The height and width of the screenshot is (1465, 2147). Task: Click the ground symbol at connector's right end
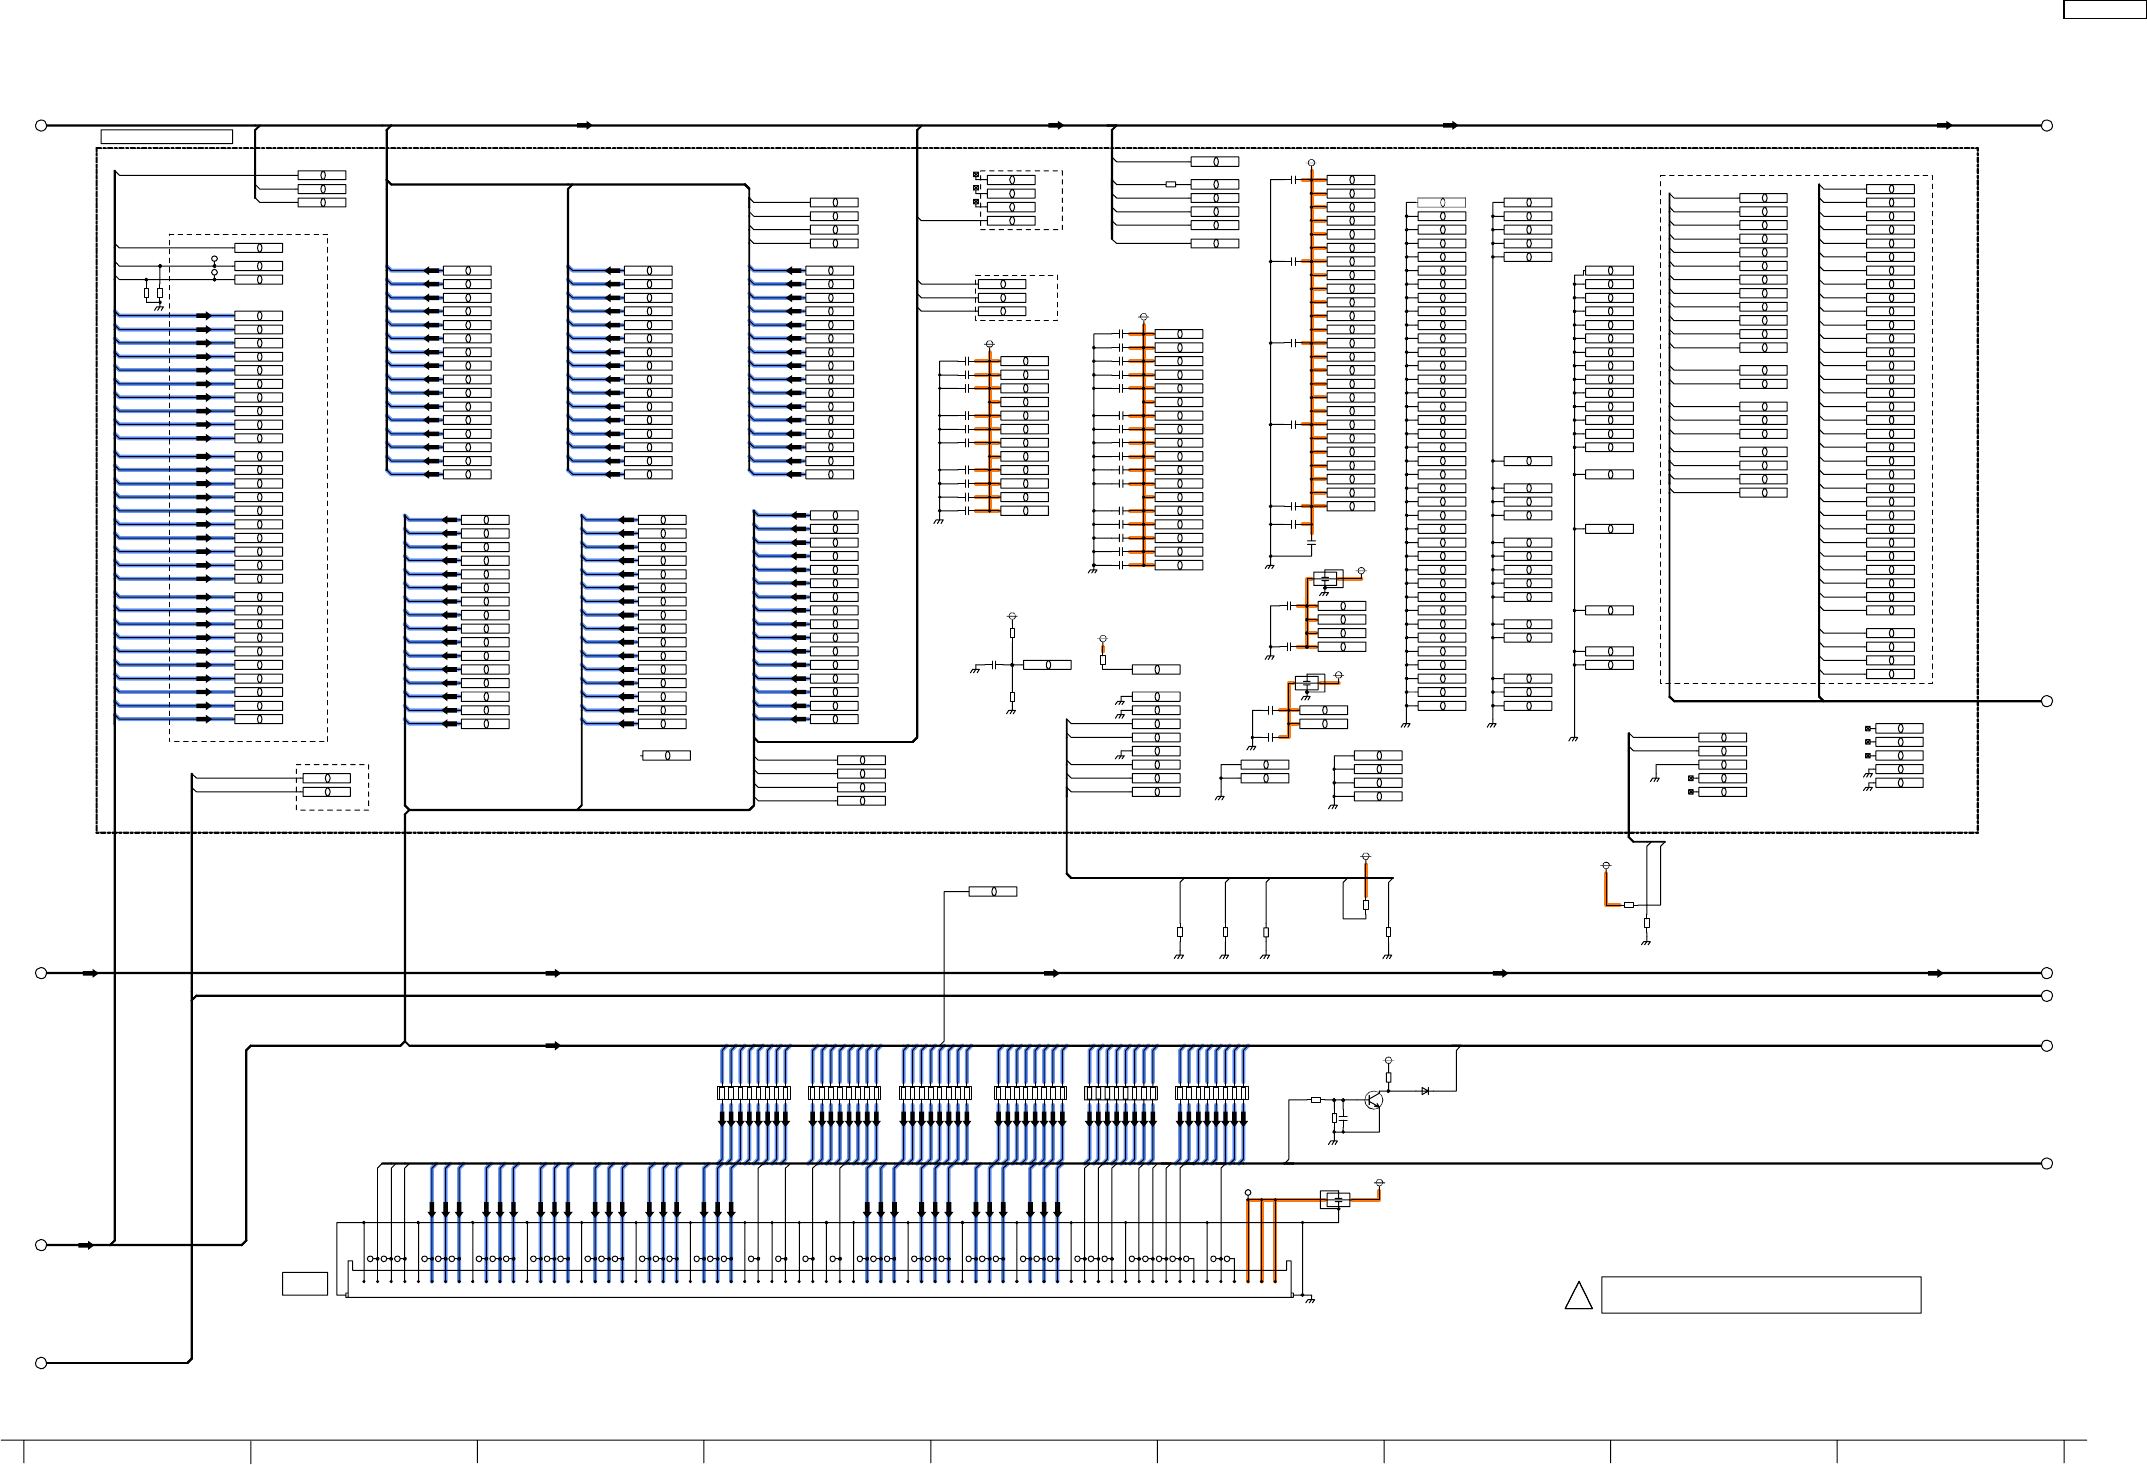[1309, 1300]
